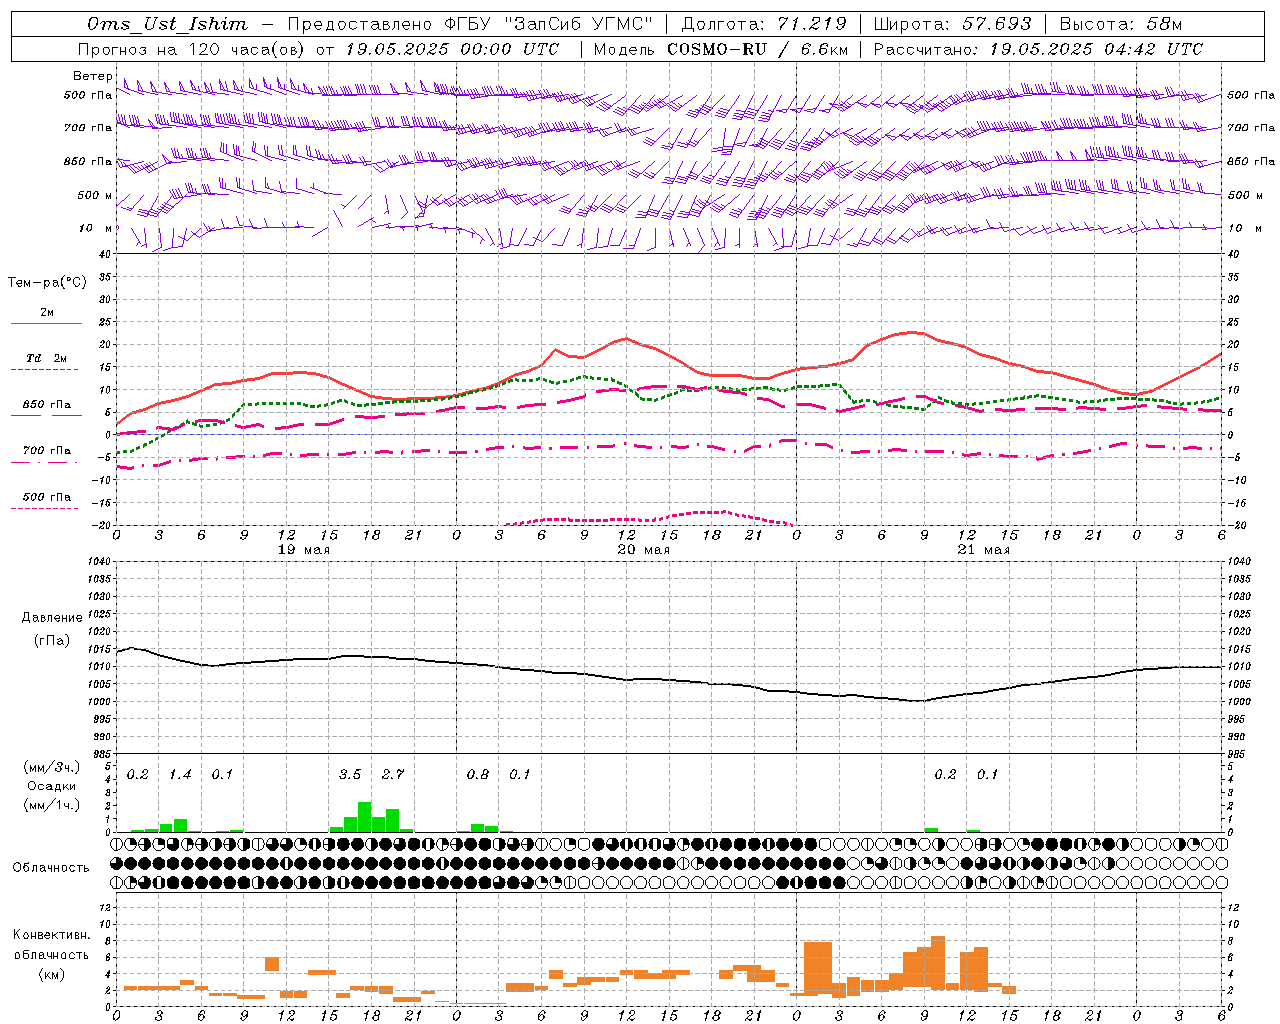Image resolution: width=1280 pixels, height=1024 pixels.
Task: Click the elevation text Высота: 58м
Action: pos(1121,24)
